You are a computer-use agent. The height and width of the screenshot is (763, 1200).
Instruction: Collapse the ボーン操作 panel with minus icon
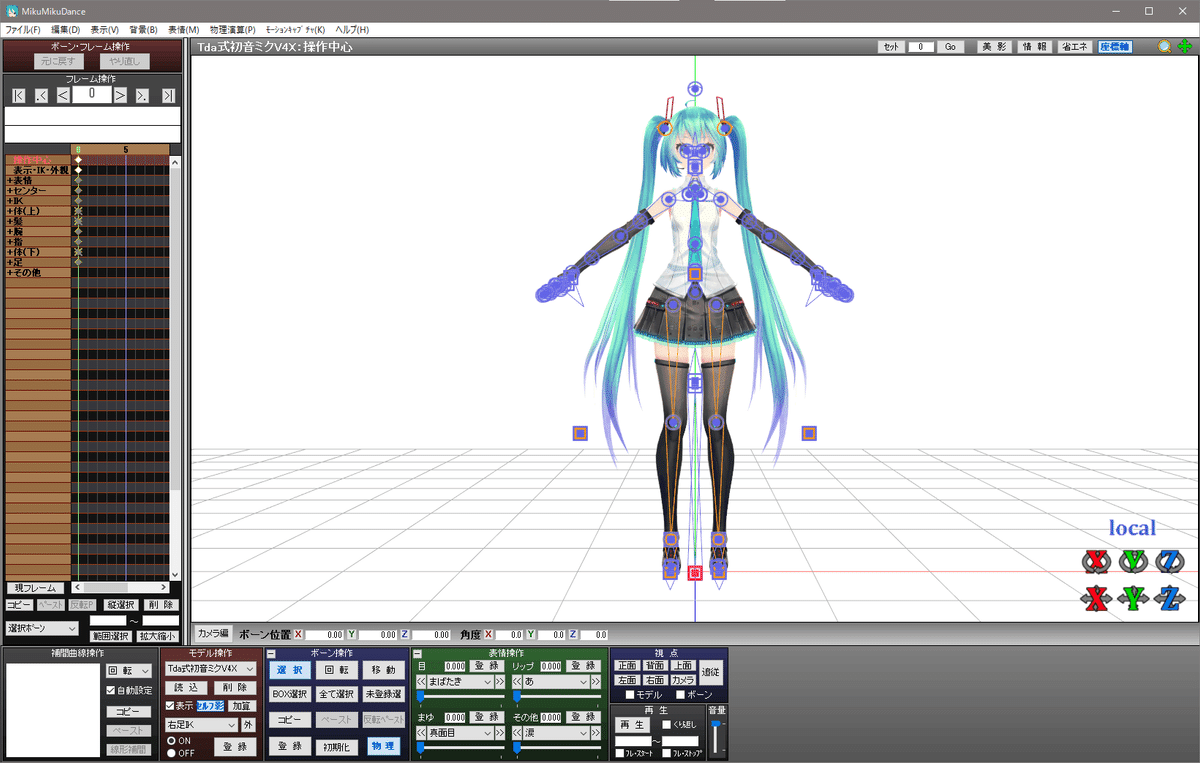272,654
